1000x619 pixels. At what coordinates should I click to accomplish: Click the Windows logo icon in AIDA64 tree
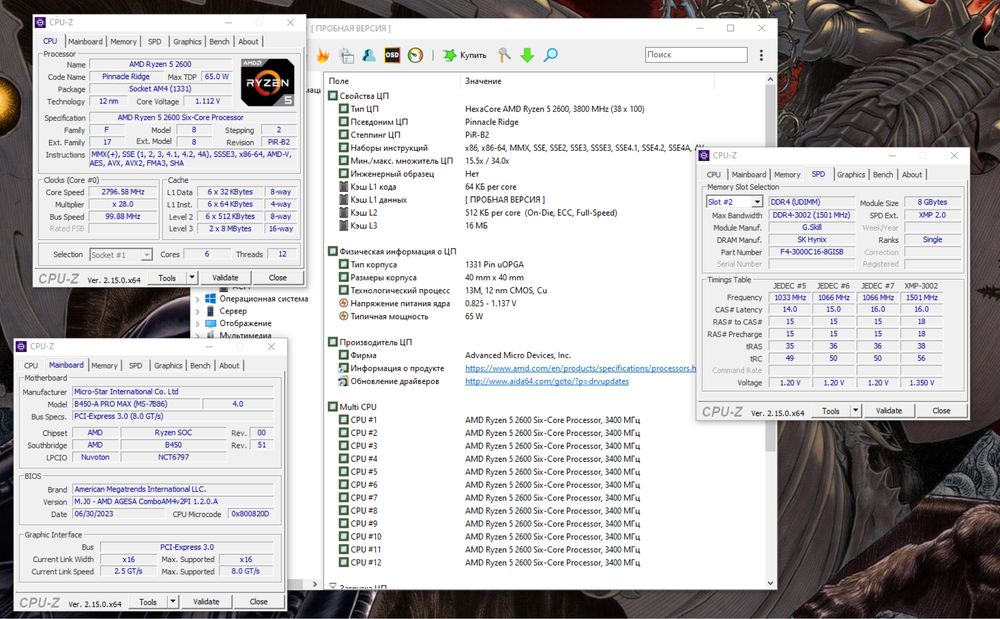[x=210, y=298]
